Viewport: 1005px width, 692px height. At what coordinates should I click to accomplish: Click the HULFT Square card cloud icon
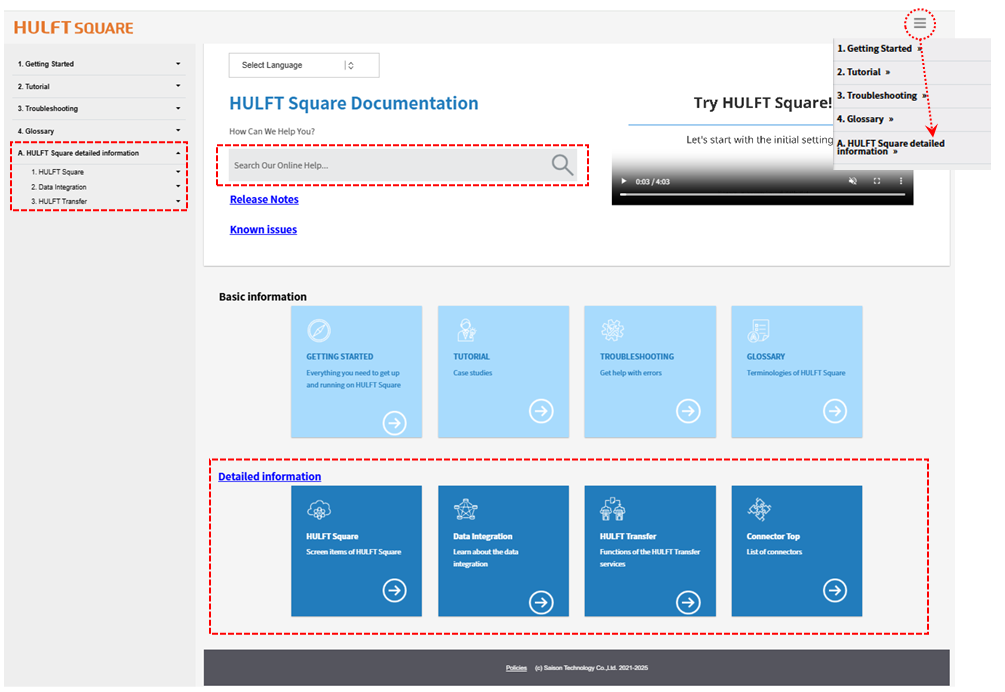pos(319,510)
